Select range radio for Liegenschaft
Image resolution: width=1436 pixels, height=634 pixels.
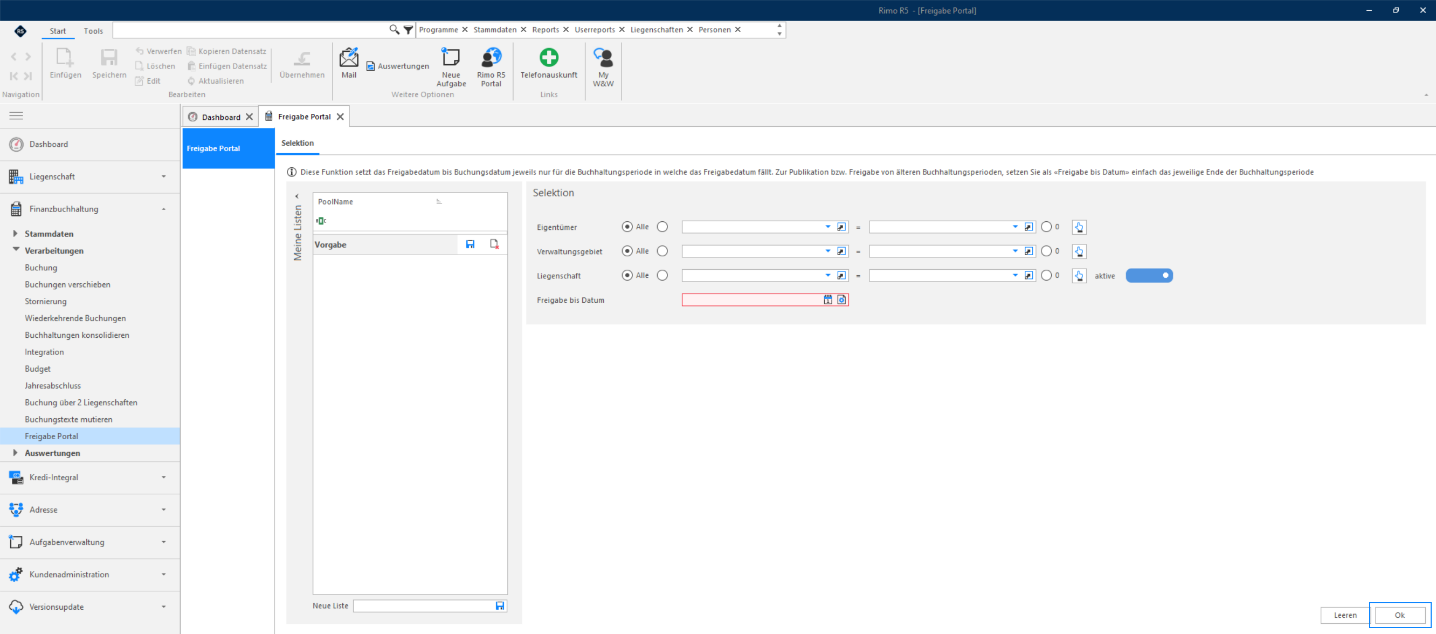(x=662, y=275)
